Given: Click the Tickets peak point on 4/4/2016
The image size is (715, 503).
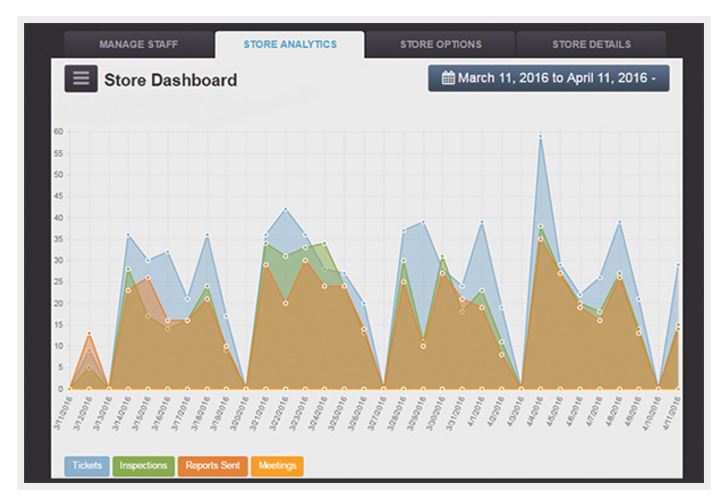Looking at the screenshot, I should pos(541,136).
